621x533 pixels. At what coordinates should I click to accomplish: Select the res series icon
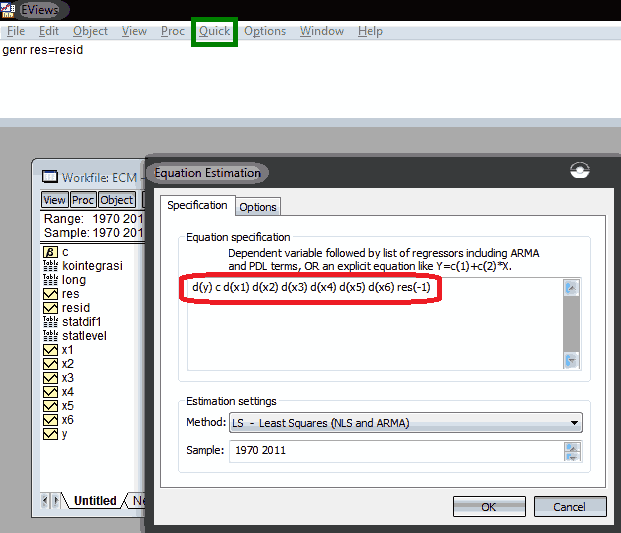coord(50,294)
